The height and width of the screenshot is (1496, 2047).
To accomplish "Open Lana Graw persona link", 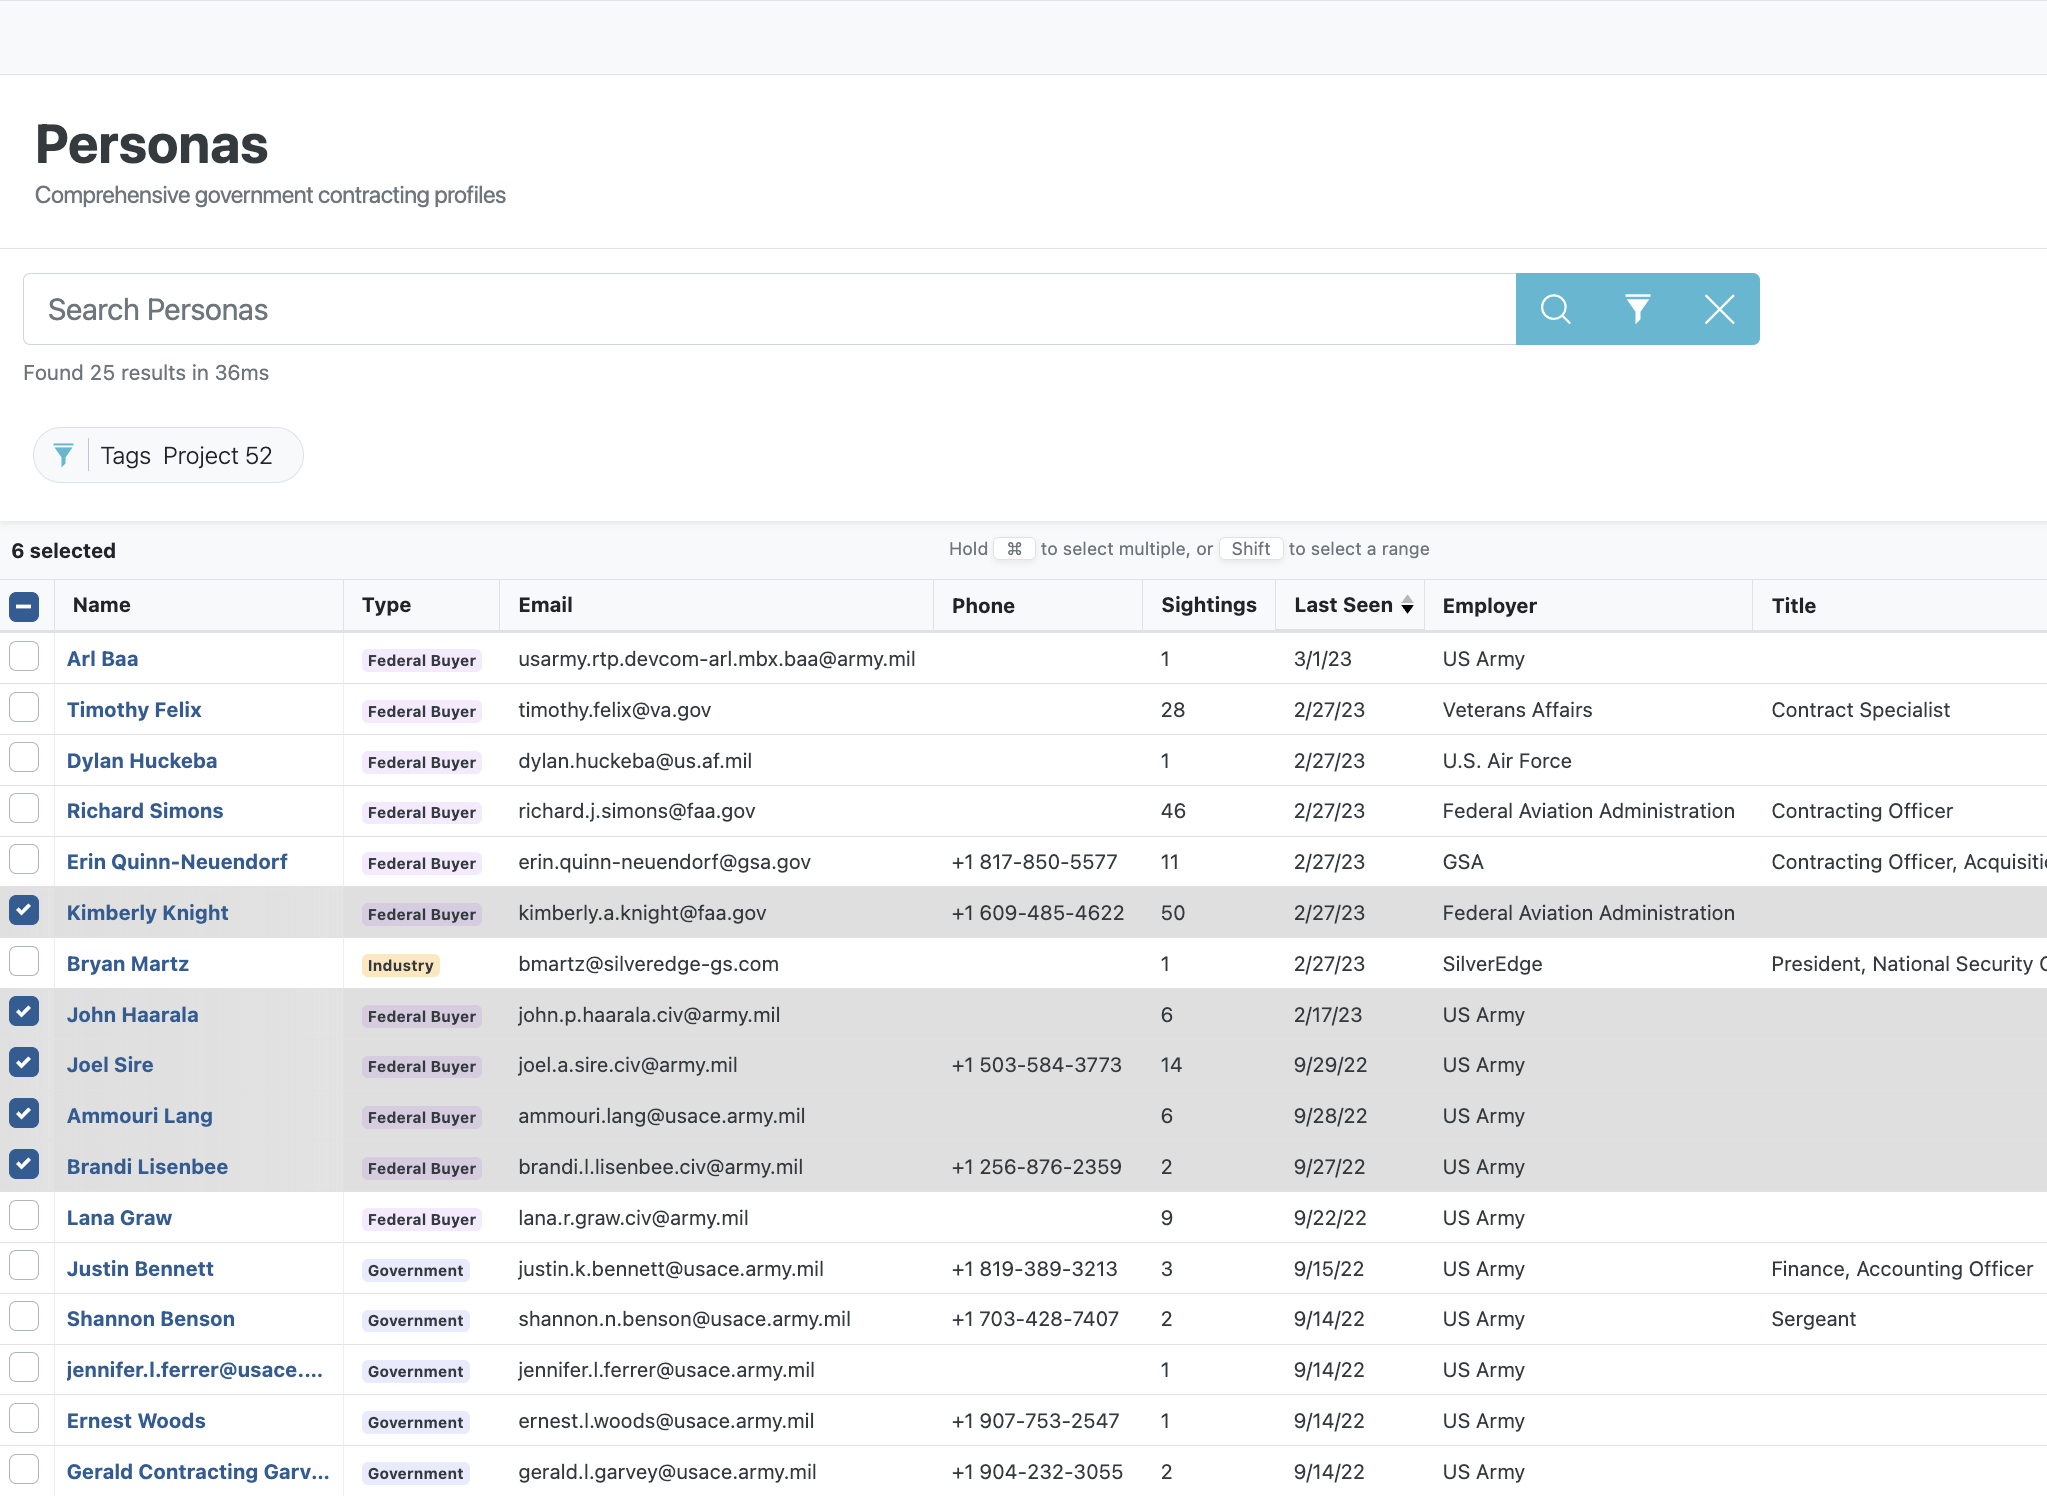I will point(119,1218).
